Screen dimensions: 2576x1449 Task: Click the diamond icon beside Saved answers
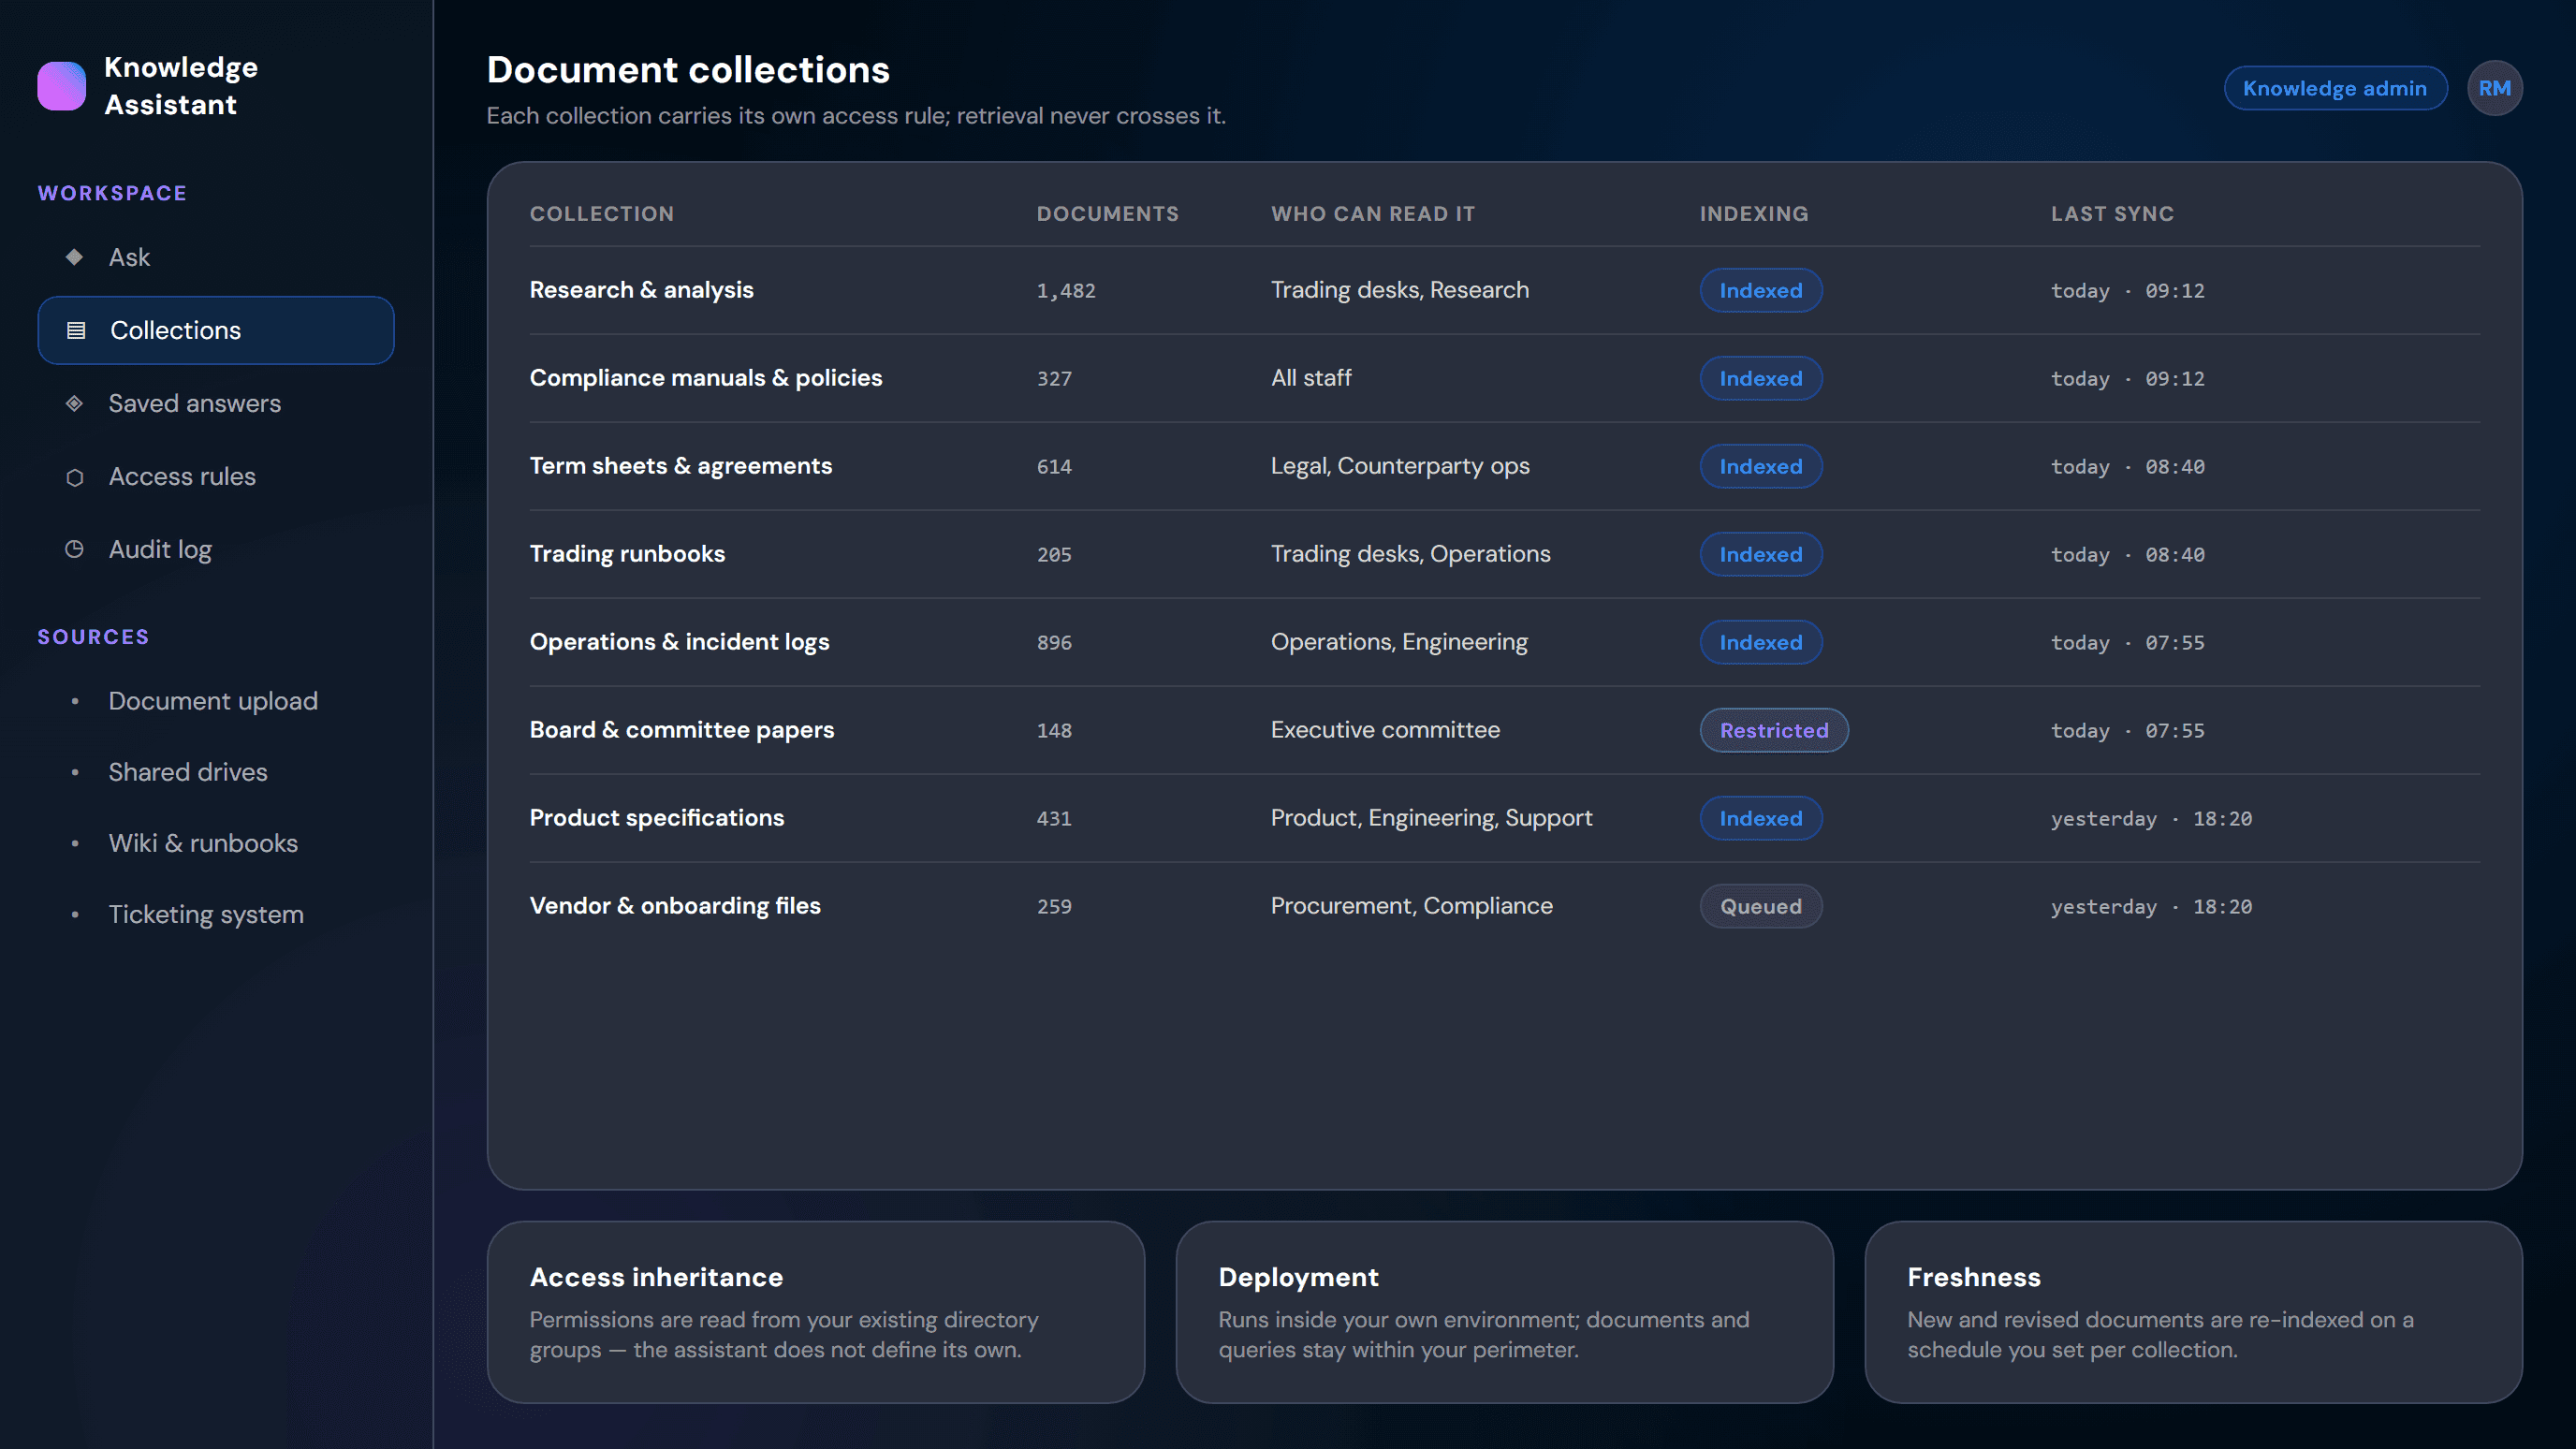coord(74,403)
